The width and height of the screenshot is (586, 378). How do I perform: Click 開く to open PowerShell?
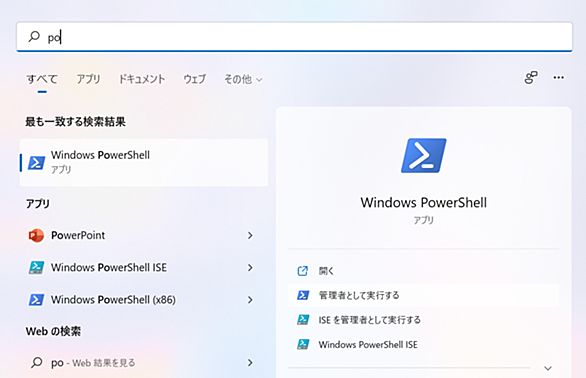(x=423, y=271)
